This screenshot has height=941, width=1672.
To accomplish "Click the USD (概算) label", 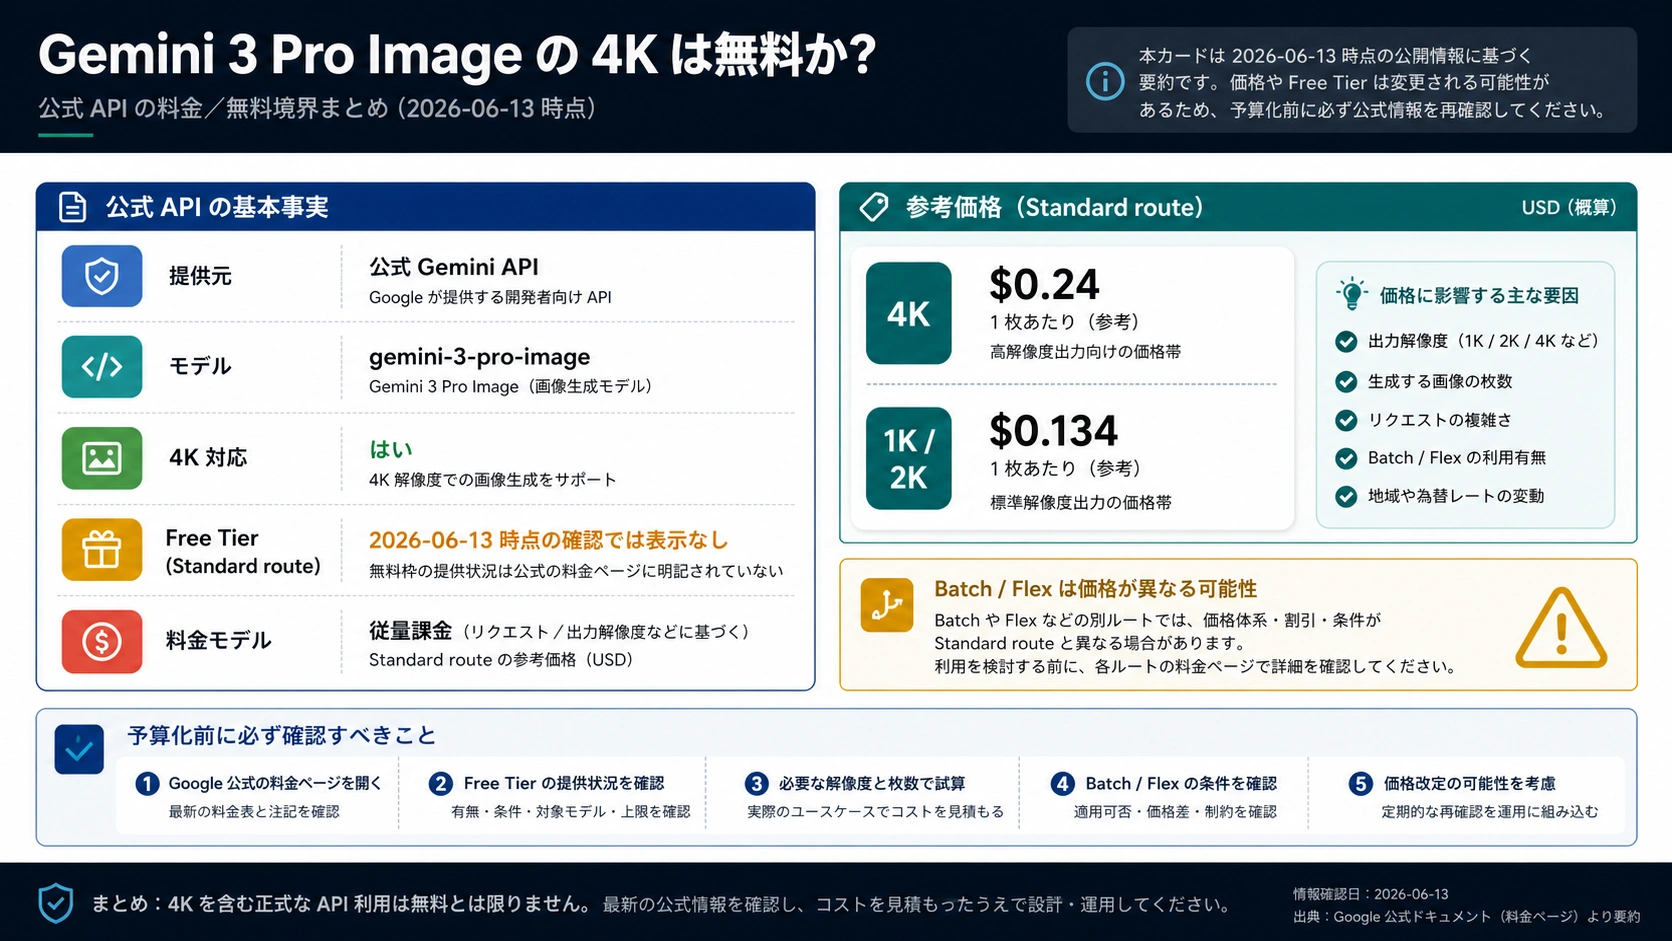I will pyautogui.click(x=1569, y=207).
